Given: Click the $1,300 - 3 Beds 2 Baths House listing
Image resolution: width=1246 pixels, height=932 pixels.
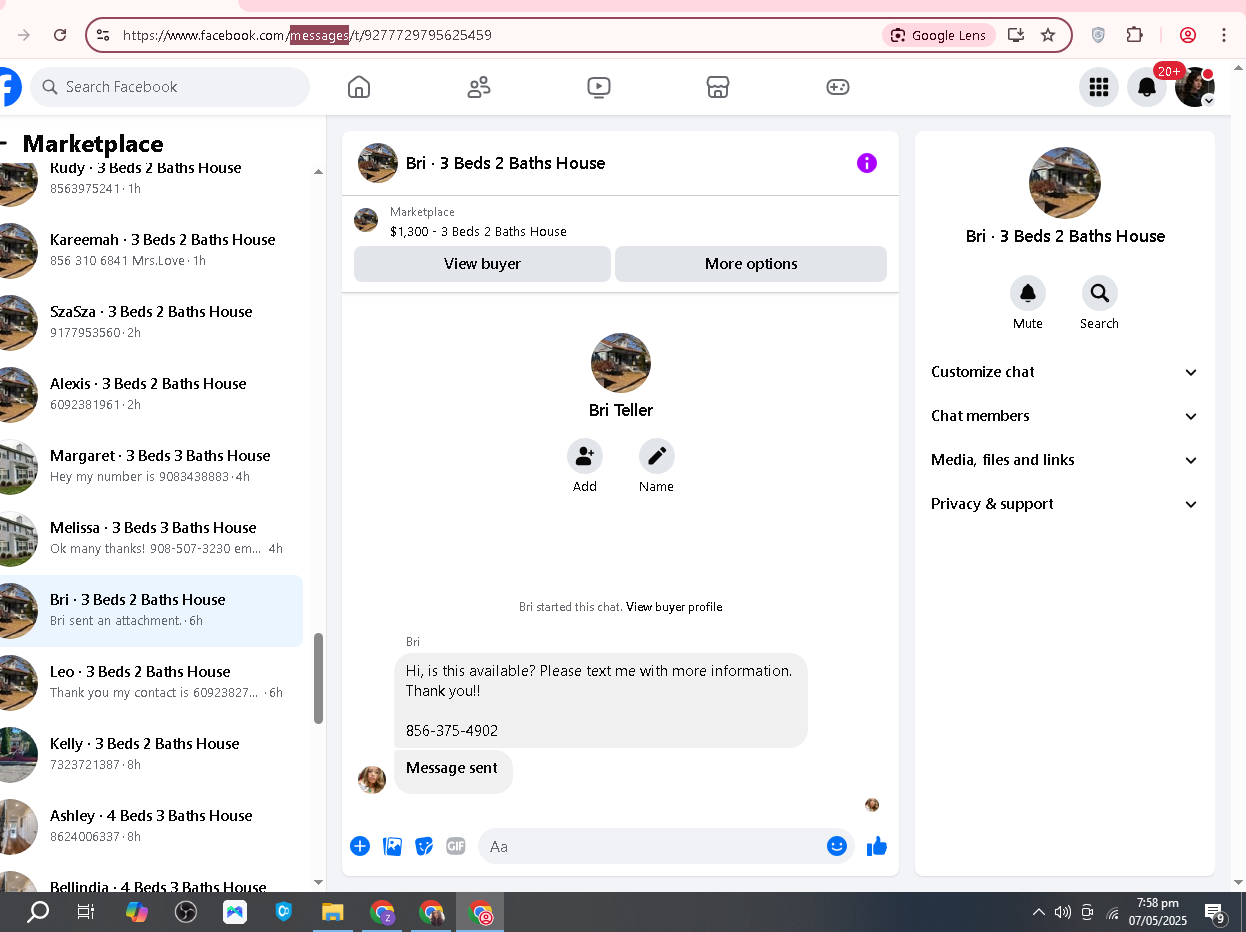Looking at the screenshot, I should point(478,231).
